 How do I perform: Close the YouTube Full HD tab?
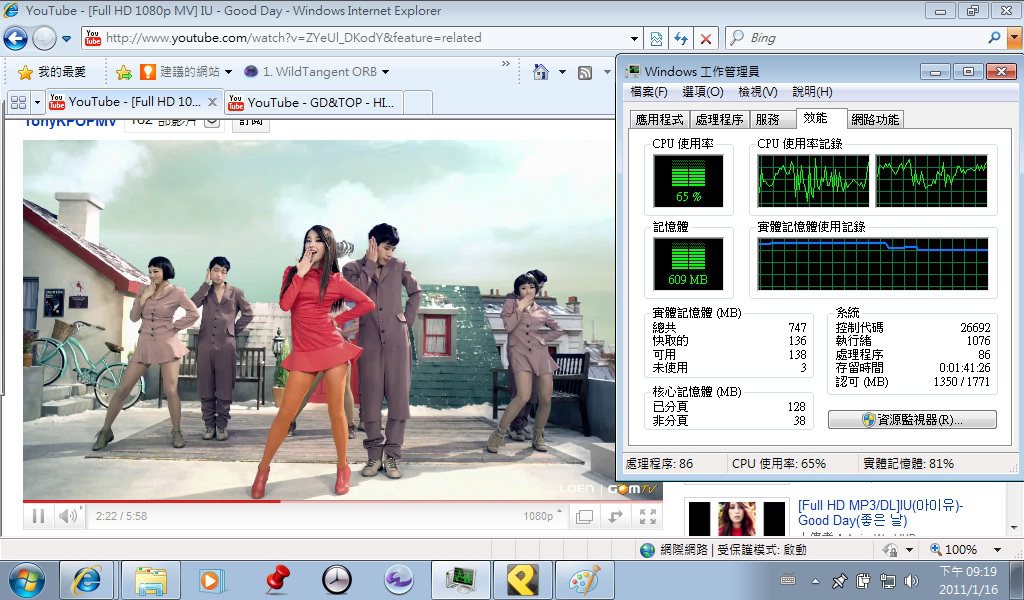coord(212,102)
